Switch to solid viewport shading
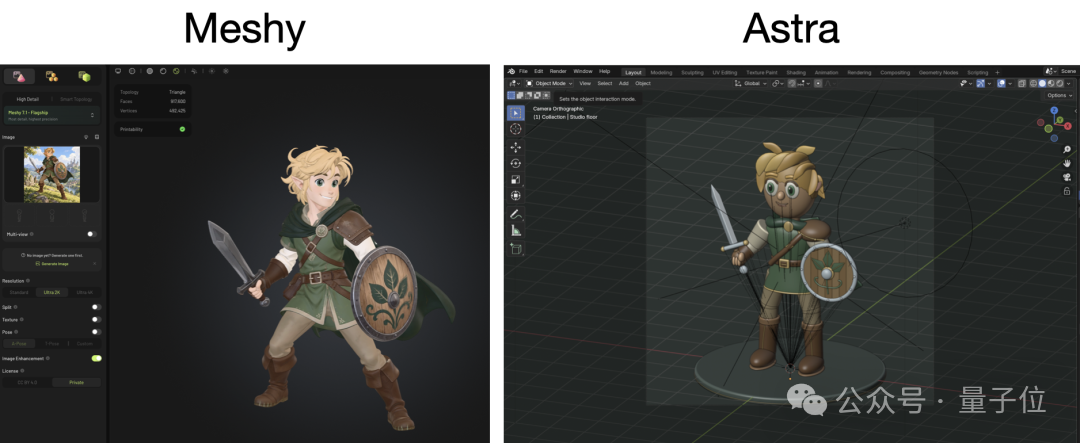The width and height of the screenshot is (1080, 443). click(x=1042, y=83)
